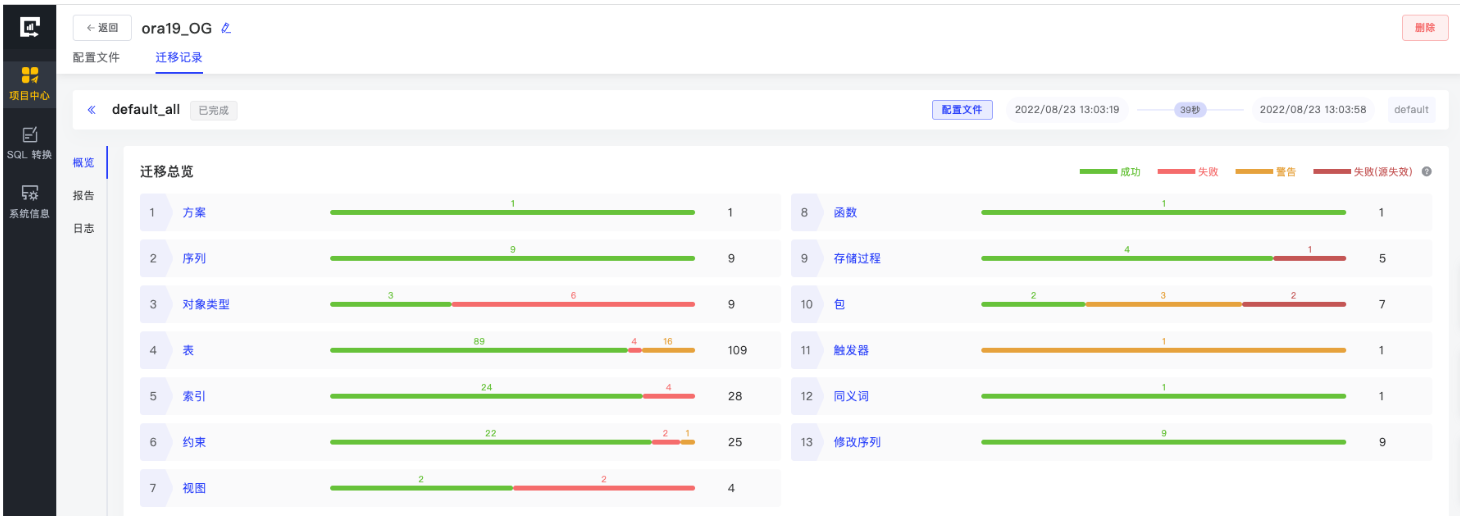
Task: Click orange warning segment of 表 bar
Action: (x=668, y=350)
